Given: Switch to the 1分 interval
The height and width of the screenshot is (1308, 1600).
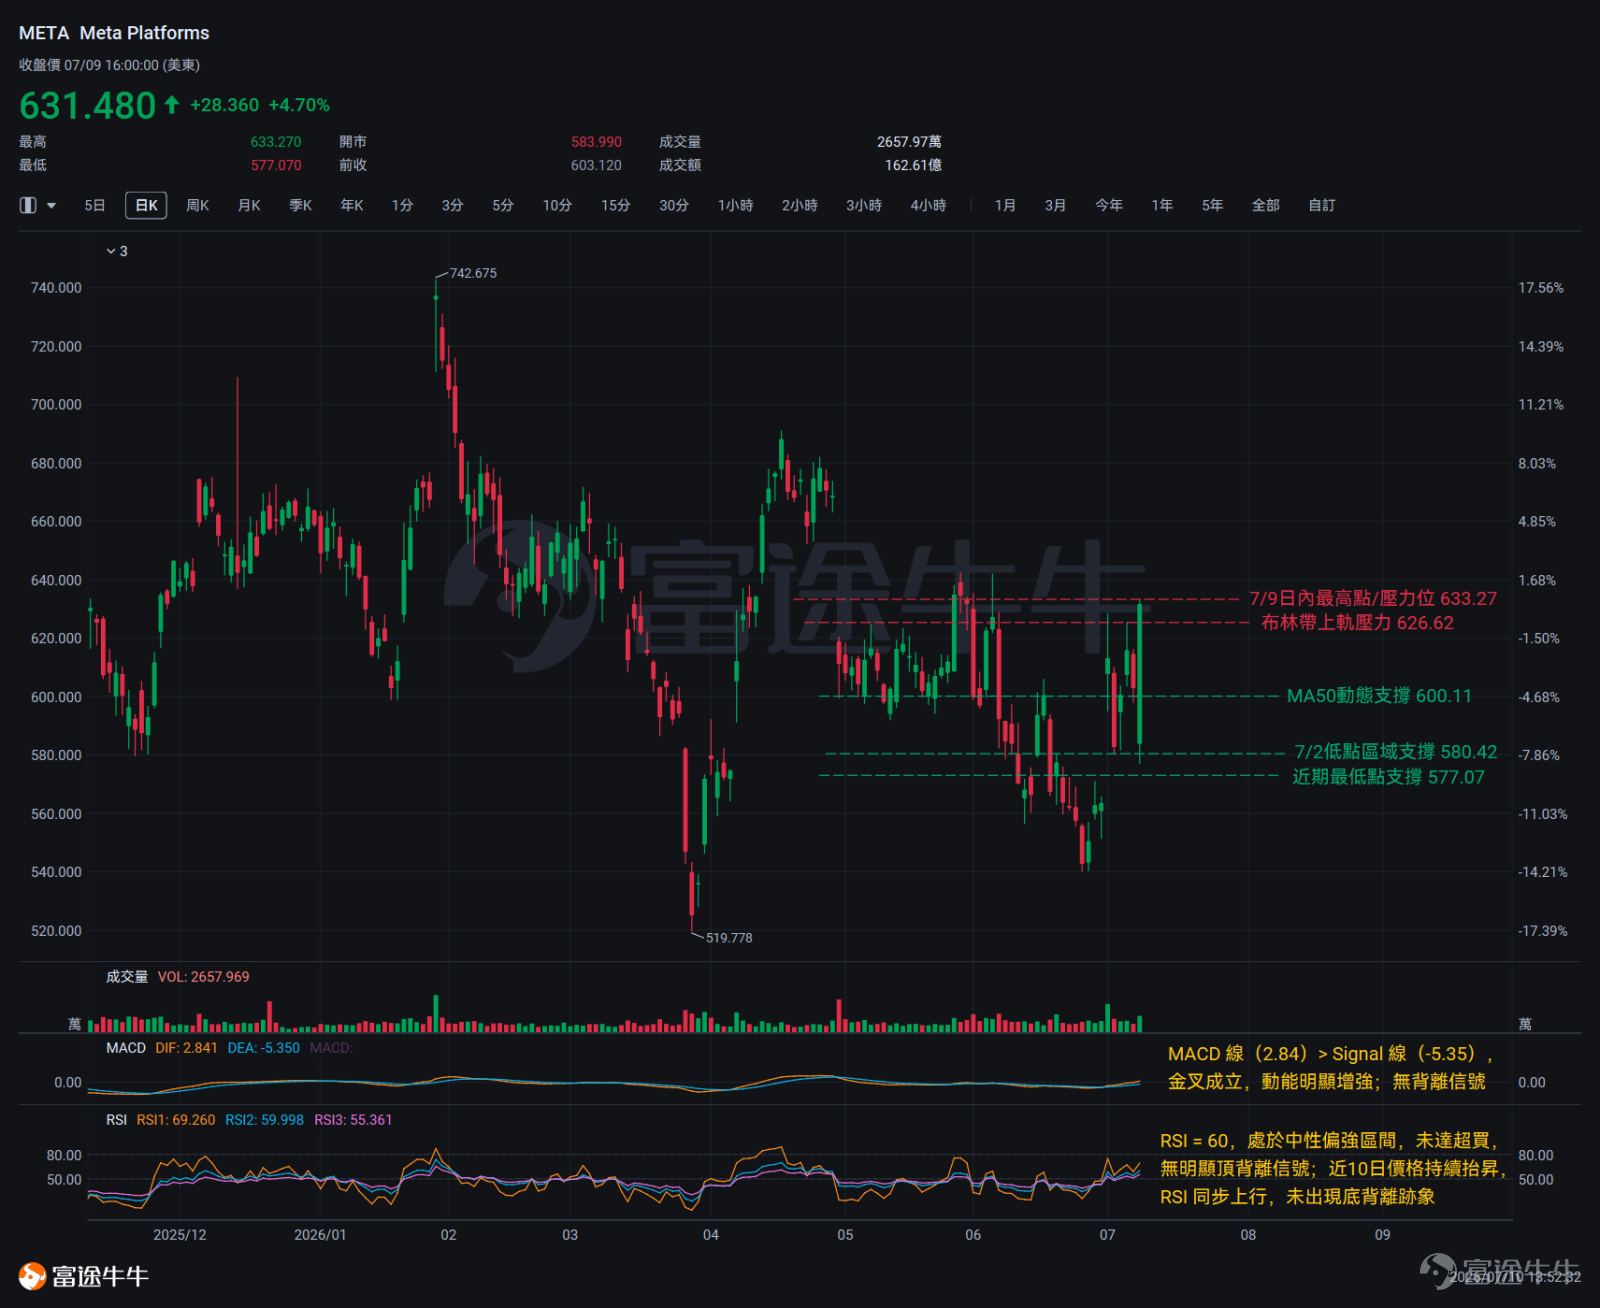Looking at the screenshot, I should pyautogui.click(x=402, y=205).
